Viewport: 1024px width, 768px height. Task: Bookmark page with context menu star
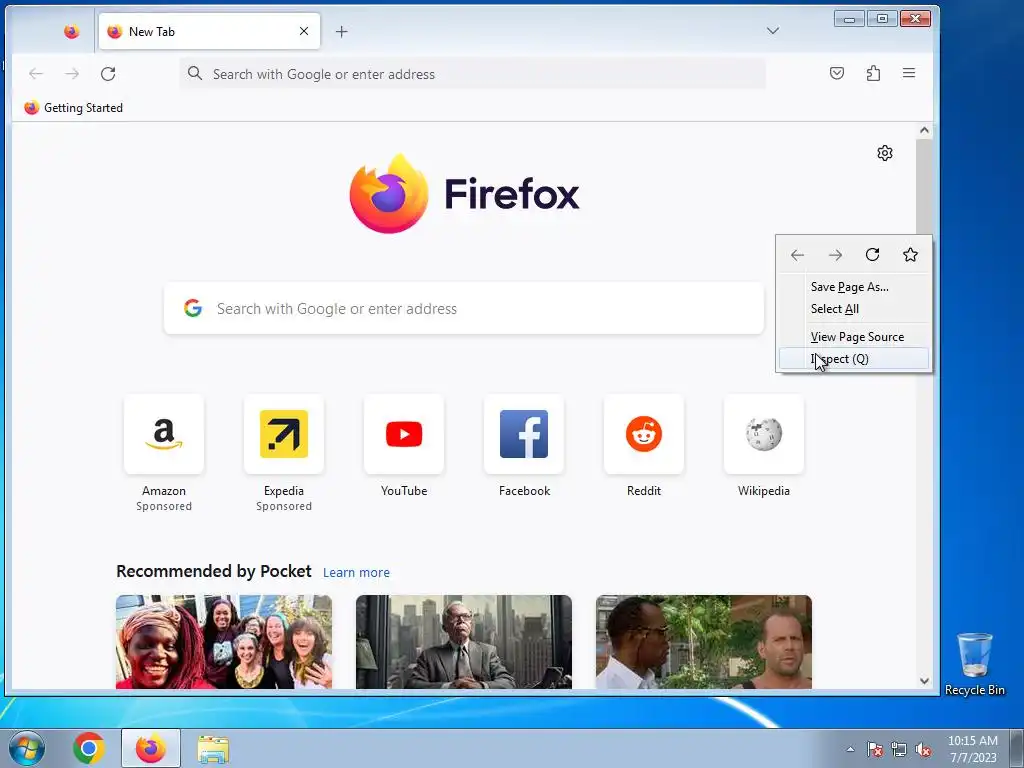(910, 255)
